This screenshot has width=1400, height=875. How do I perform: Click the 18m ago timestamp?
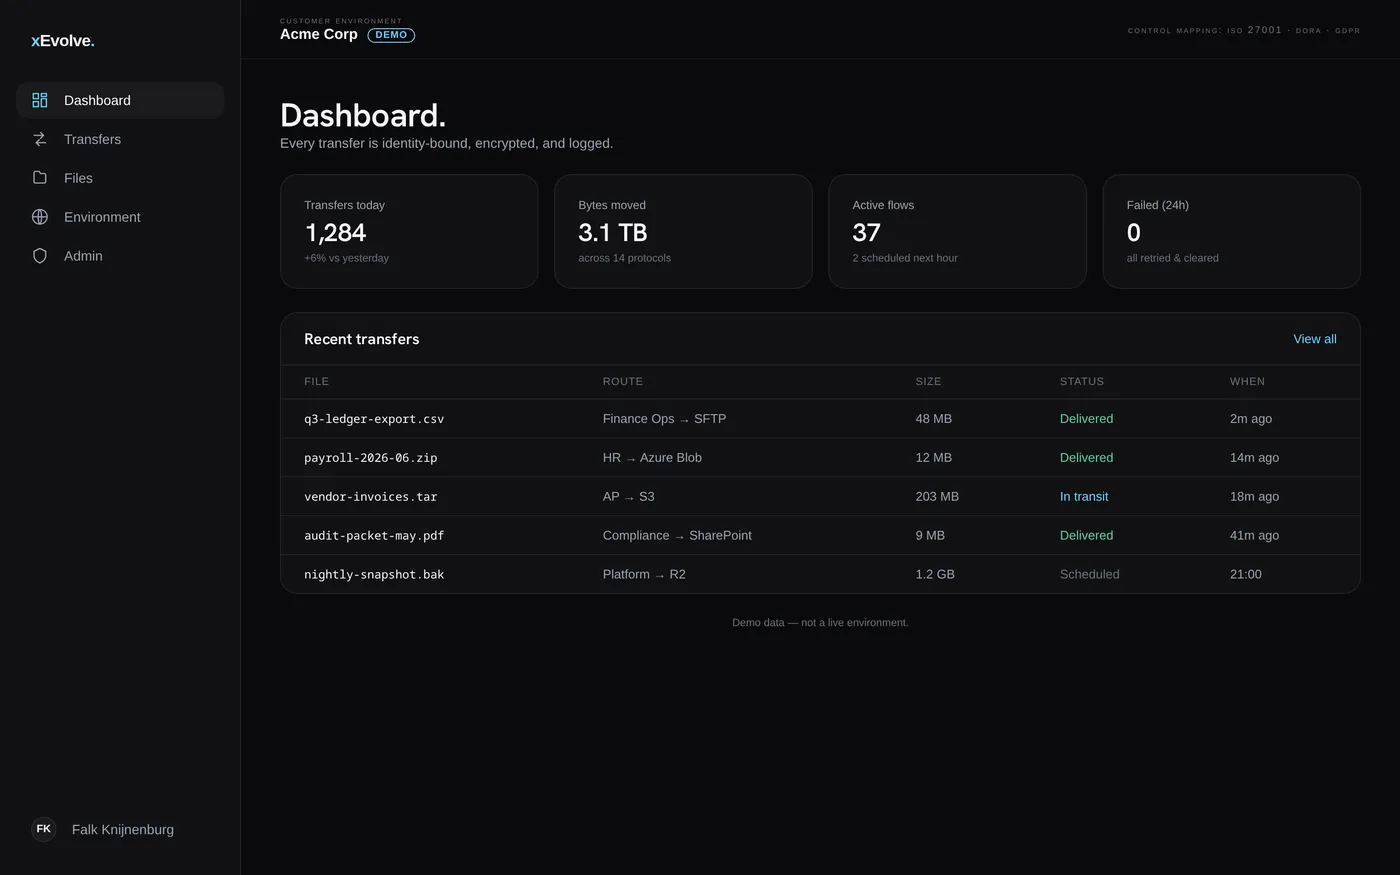1254,497
